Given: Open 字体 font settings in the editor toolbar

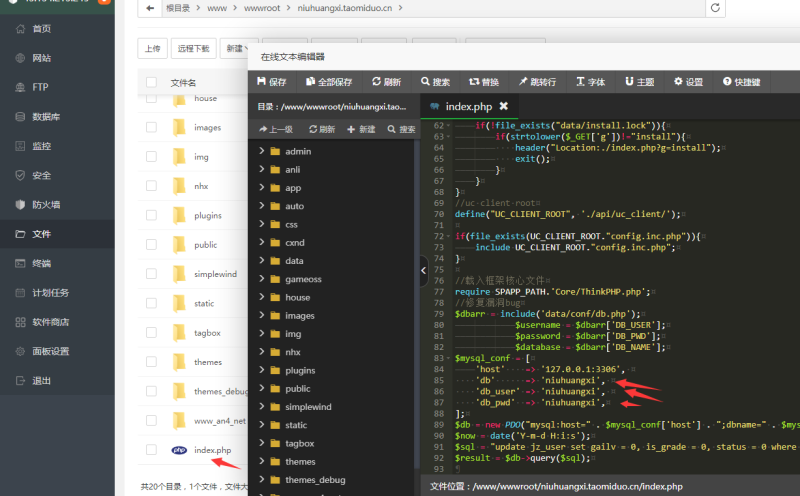Looking at the screenshot, I should (x=590, y=82).
